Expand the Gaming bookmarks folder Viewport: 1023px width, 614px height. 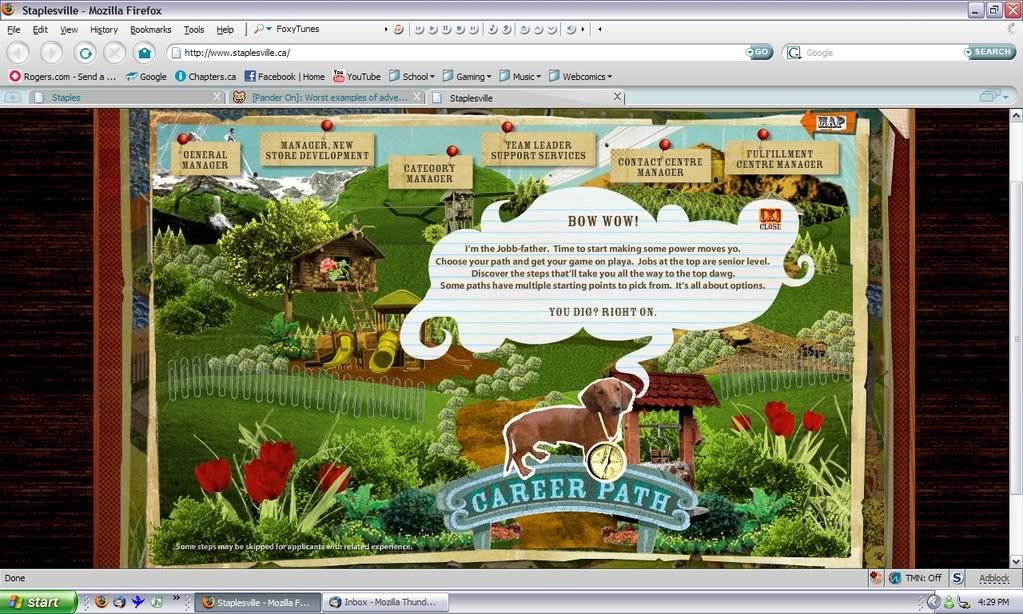[x=466, y=76]
